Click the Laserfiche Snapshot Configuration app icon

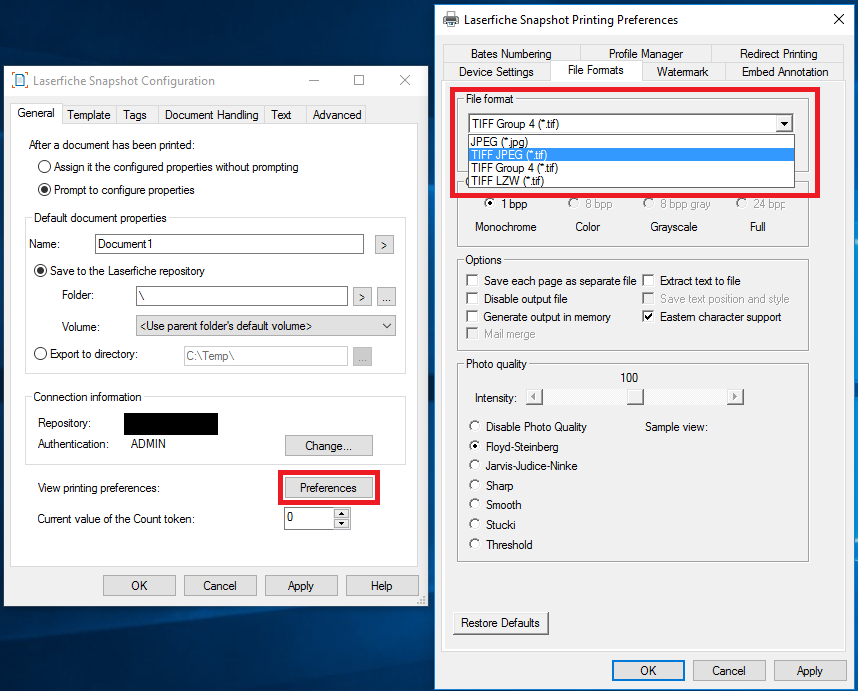click(x=20, y=80)
